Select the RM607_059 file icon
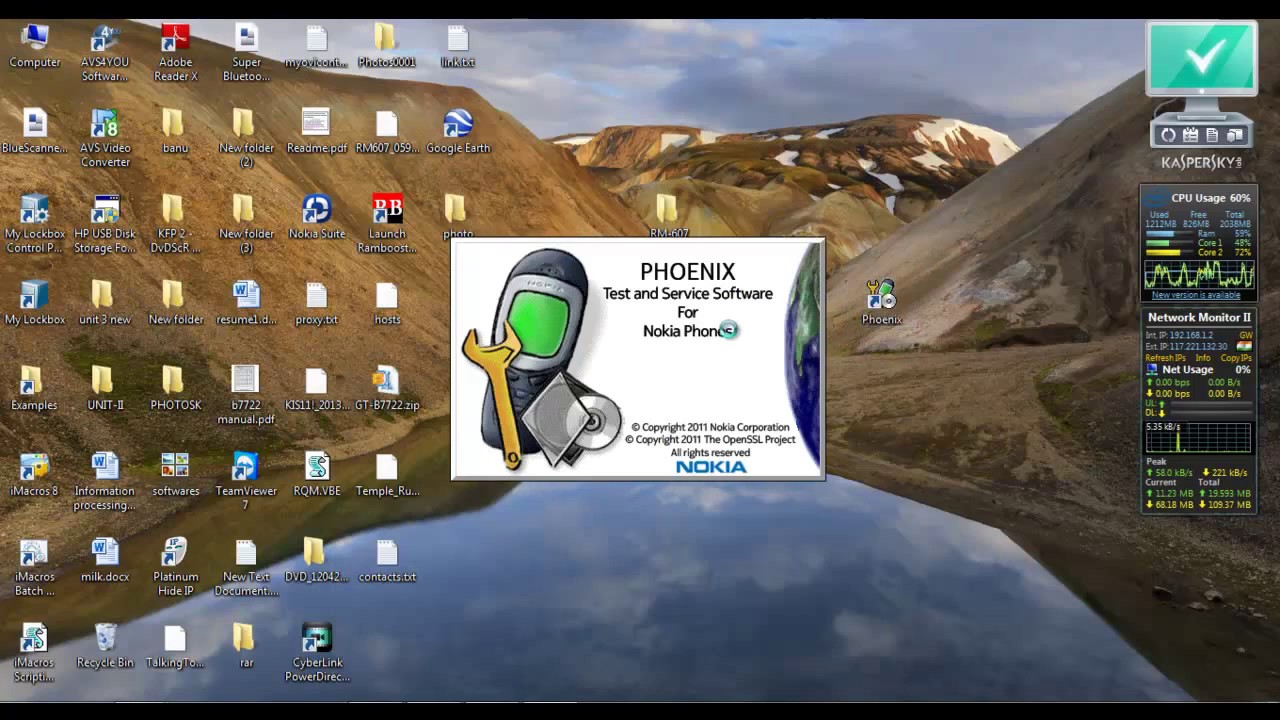 (387, 132)
